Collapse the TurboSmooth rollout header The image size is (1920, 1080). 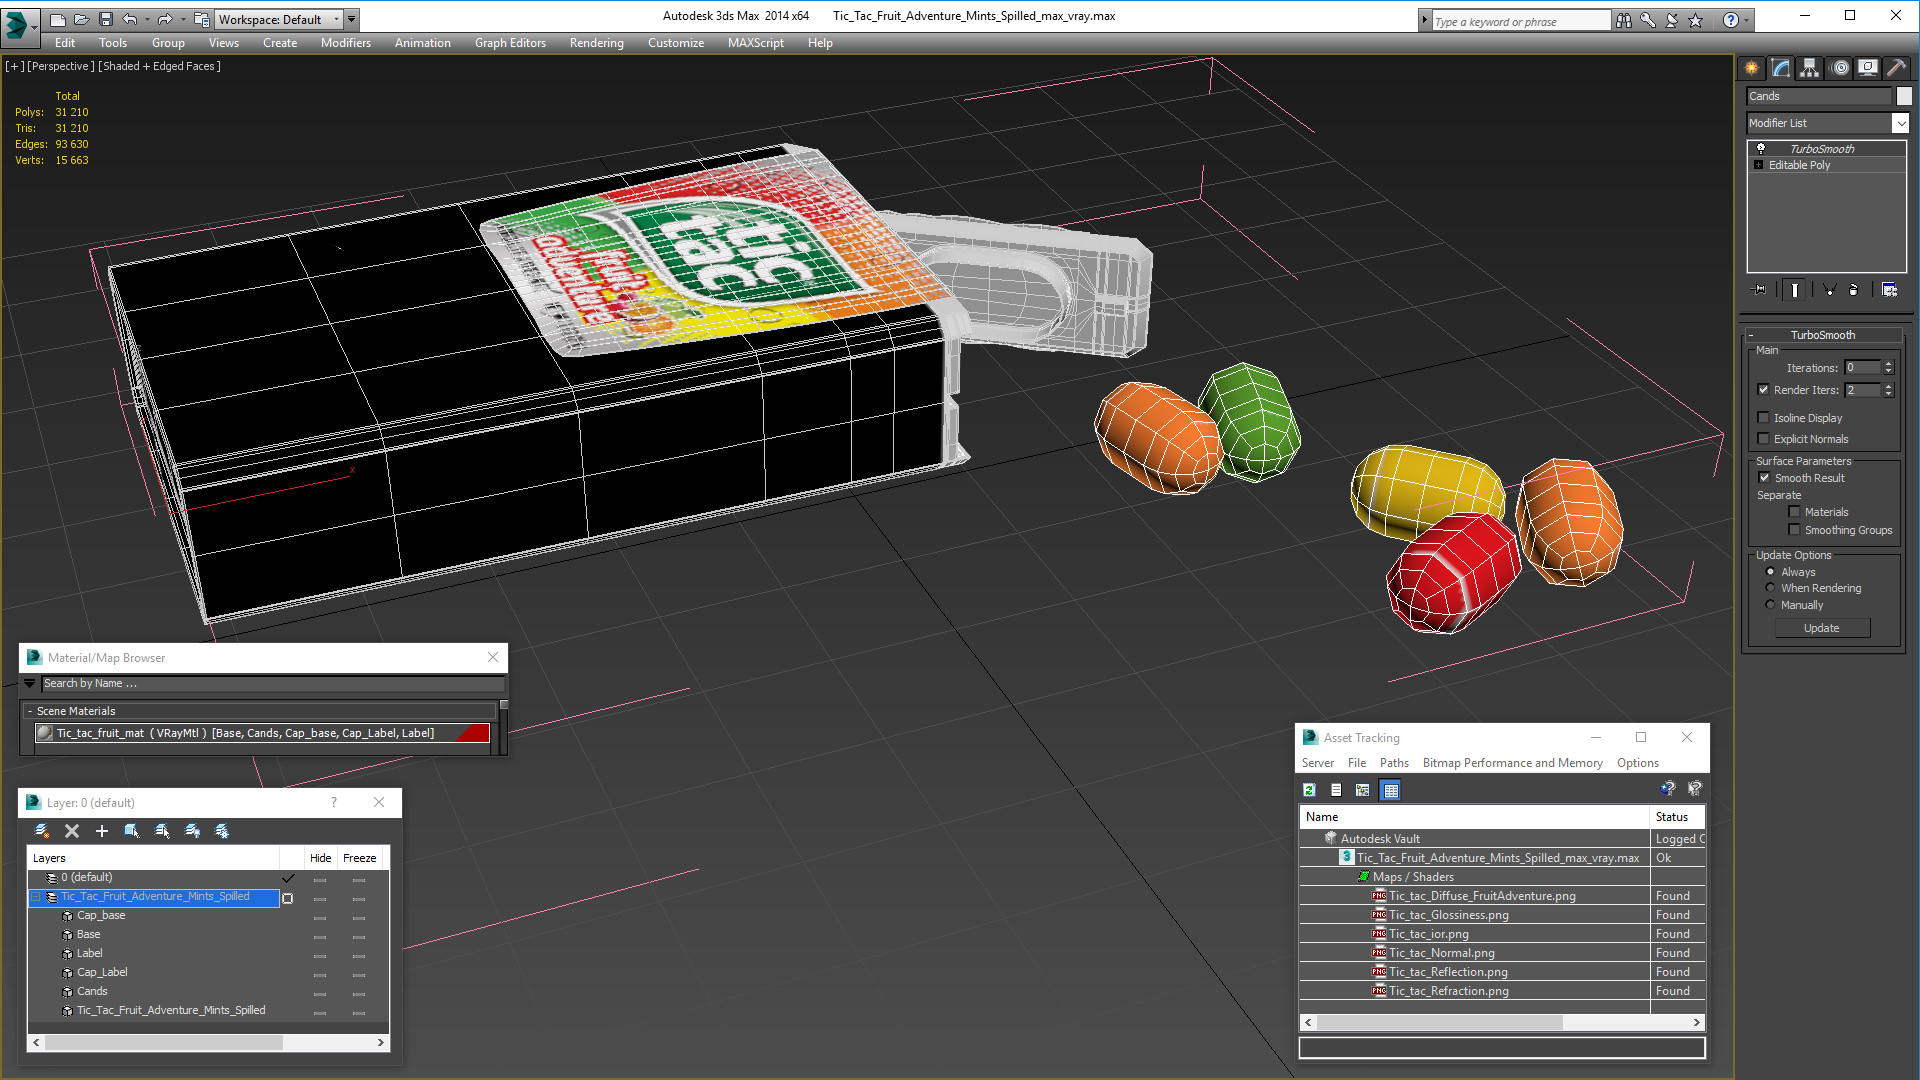point(1822,335)
